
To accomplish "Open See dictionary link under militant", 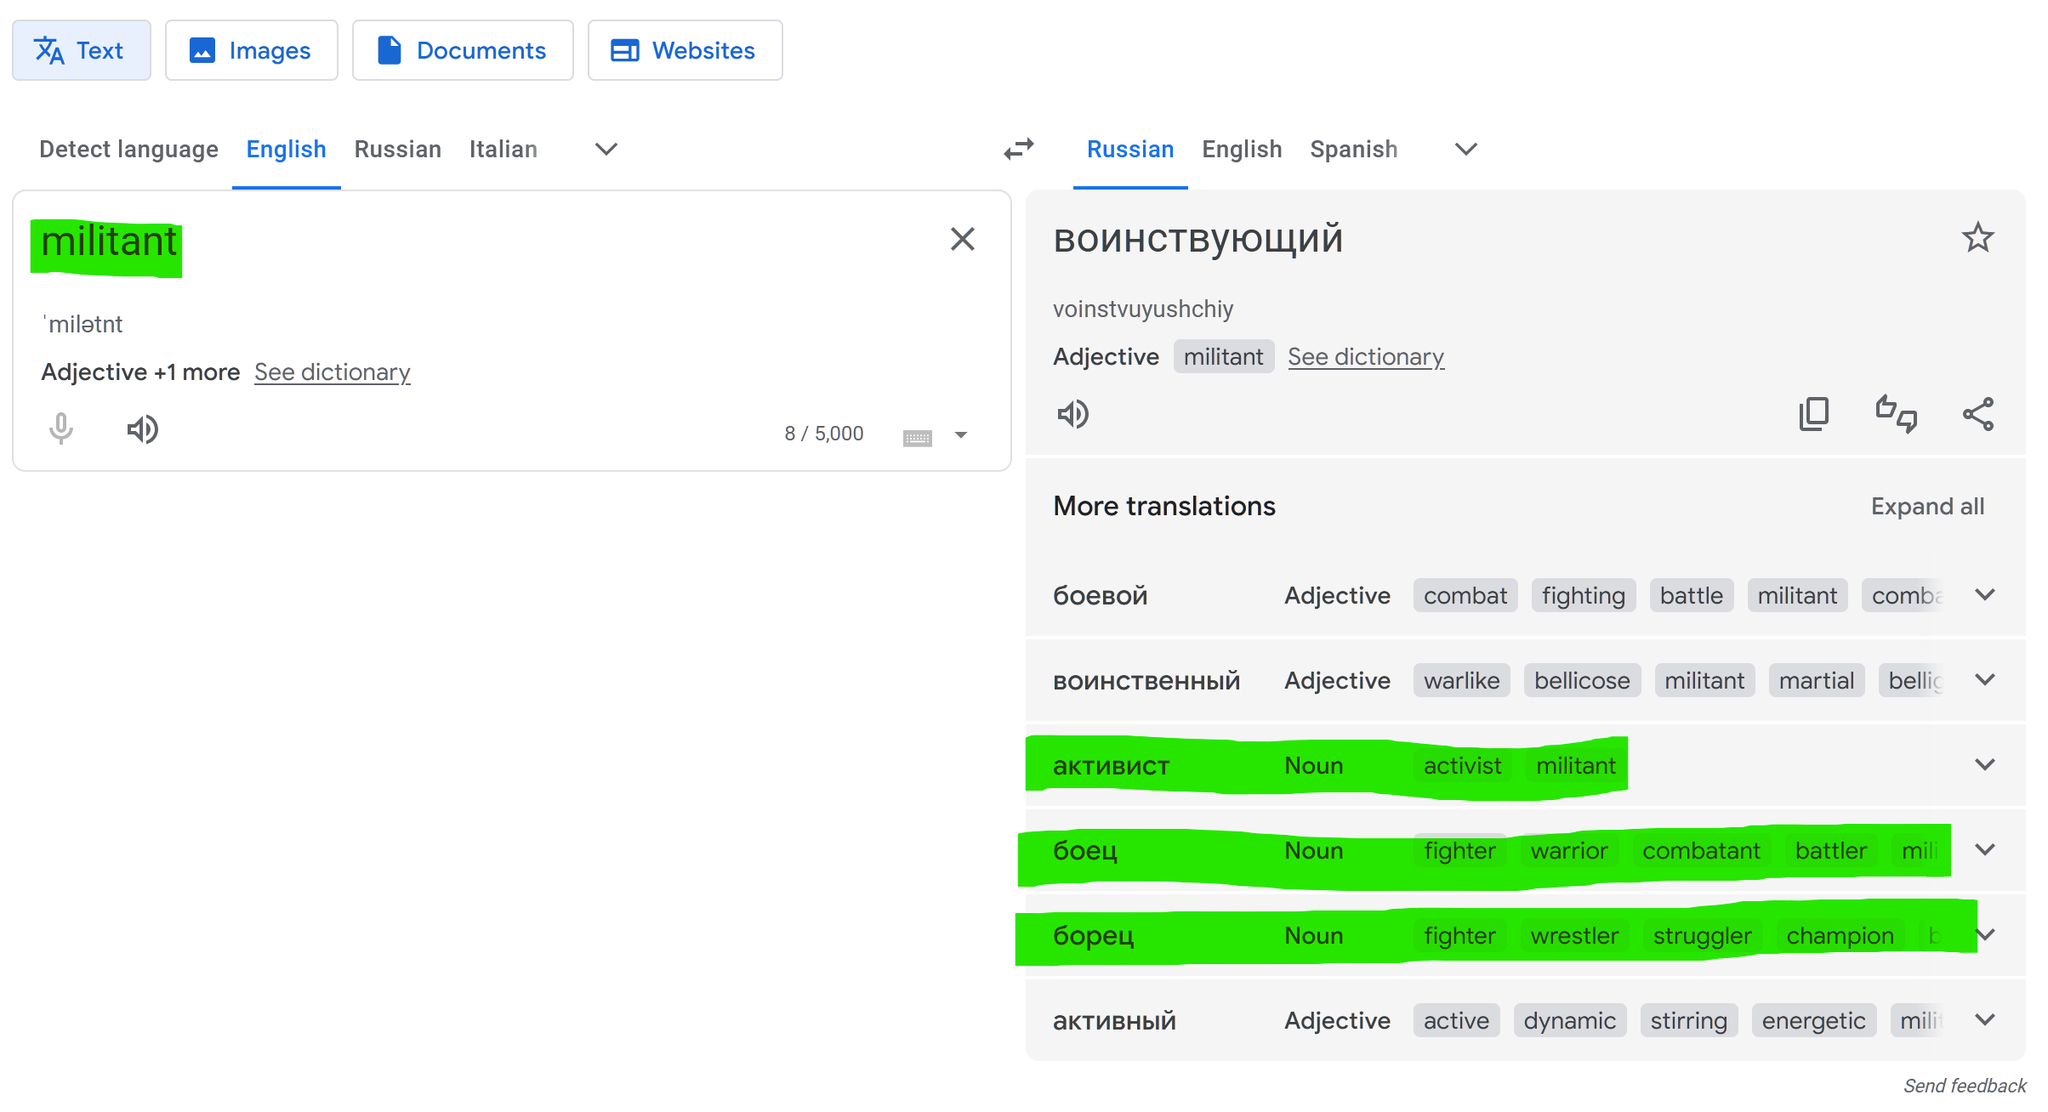I will pos(332,372).
